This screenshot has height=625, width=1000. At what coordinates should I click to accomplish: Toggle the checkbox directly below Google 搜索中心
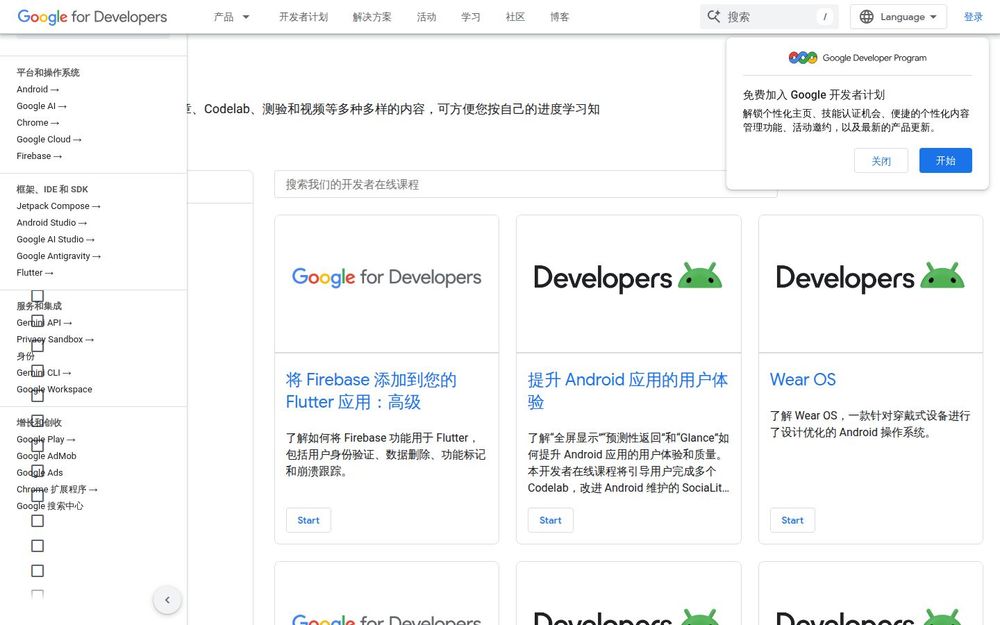[x=38, y=521]
